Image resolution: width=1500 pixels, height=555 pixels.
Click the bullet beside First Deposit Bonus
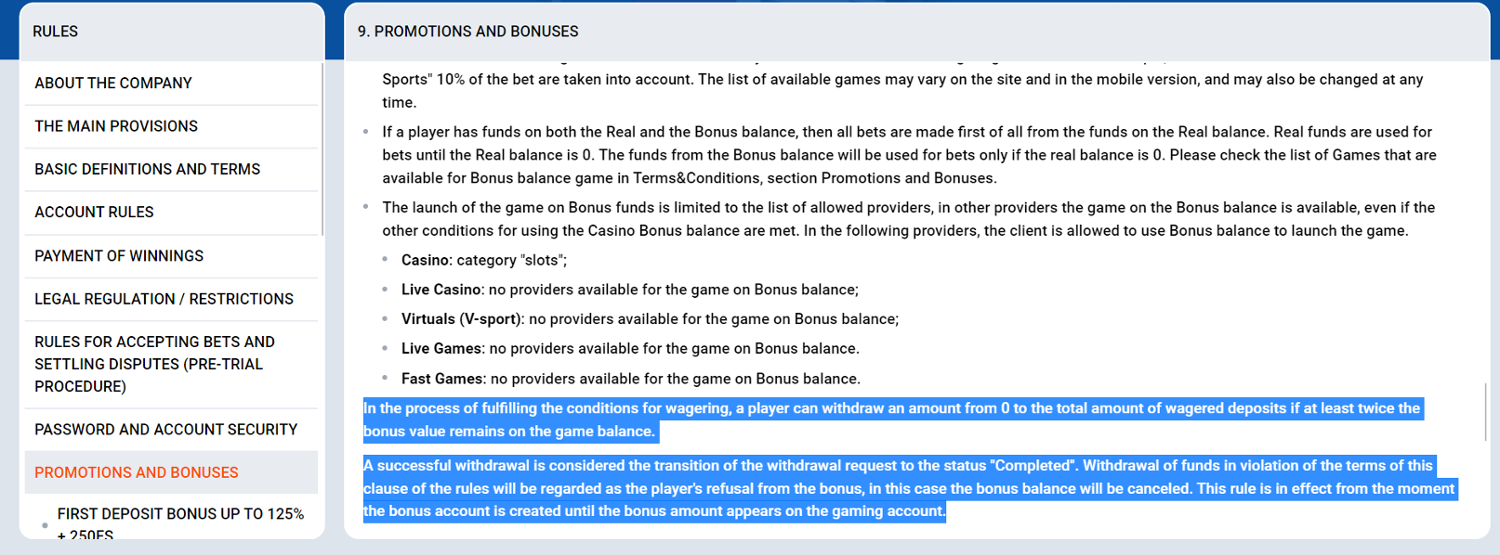(43, 525)
